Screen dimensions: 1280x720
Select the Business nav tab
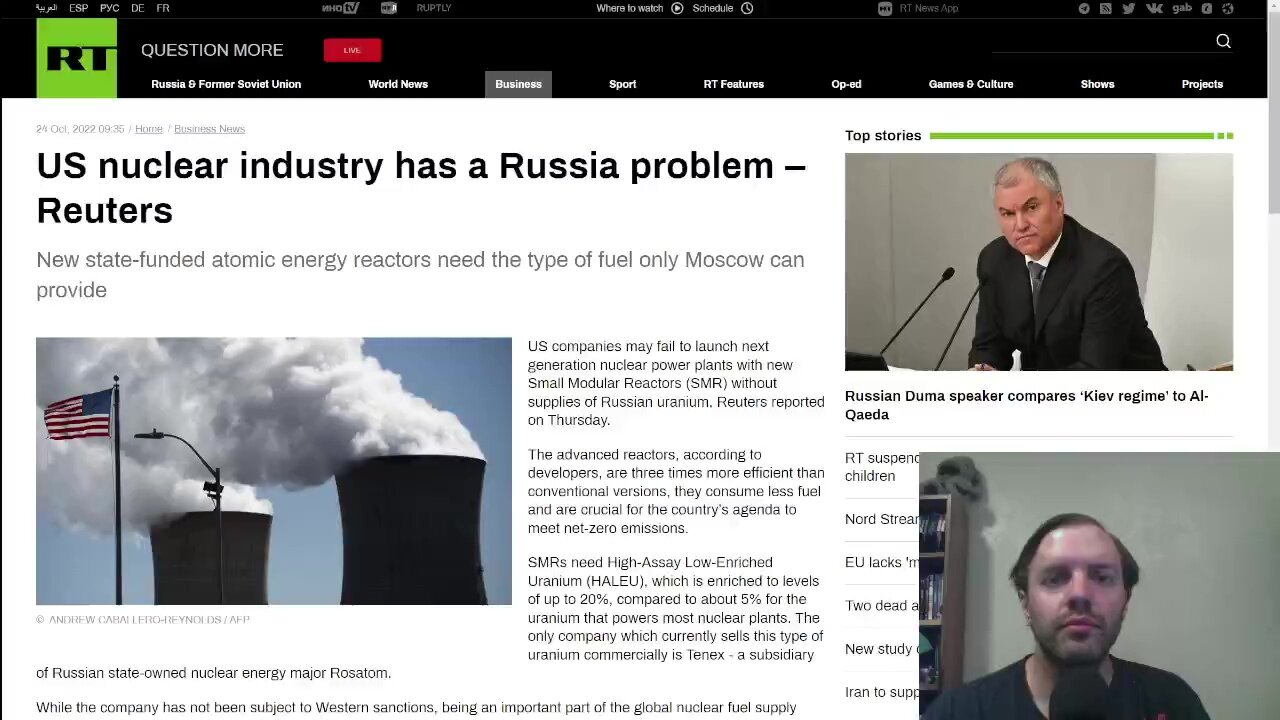[518, 84]
